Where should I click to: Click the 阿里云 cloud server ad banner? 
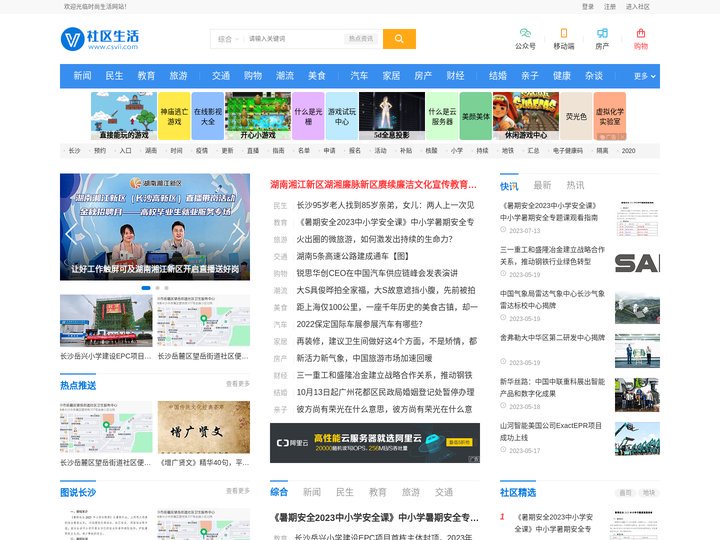coord(375,443)
